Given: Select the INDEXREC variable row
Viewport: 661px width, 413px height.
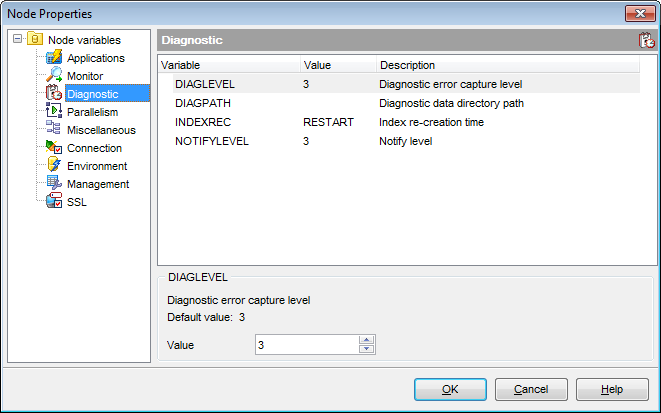Looking at the screenshot, I should [x=203, y=121].
